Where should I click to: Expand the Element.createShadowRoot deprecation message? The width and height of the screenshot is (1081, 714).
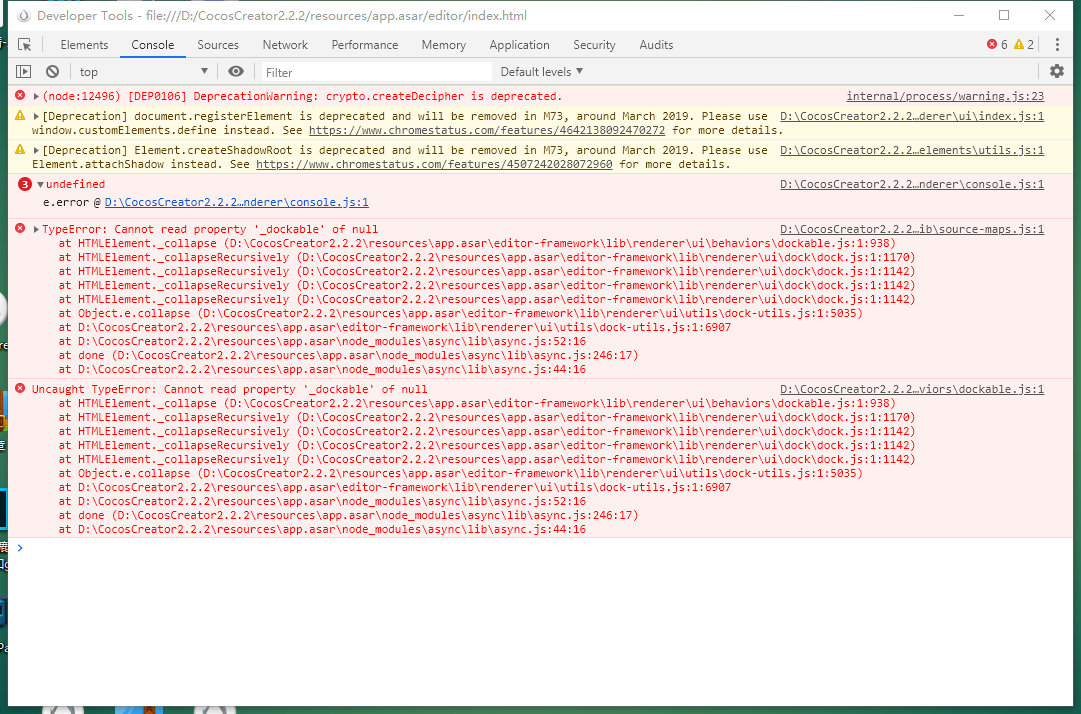[36, 150]
